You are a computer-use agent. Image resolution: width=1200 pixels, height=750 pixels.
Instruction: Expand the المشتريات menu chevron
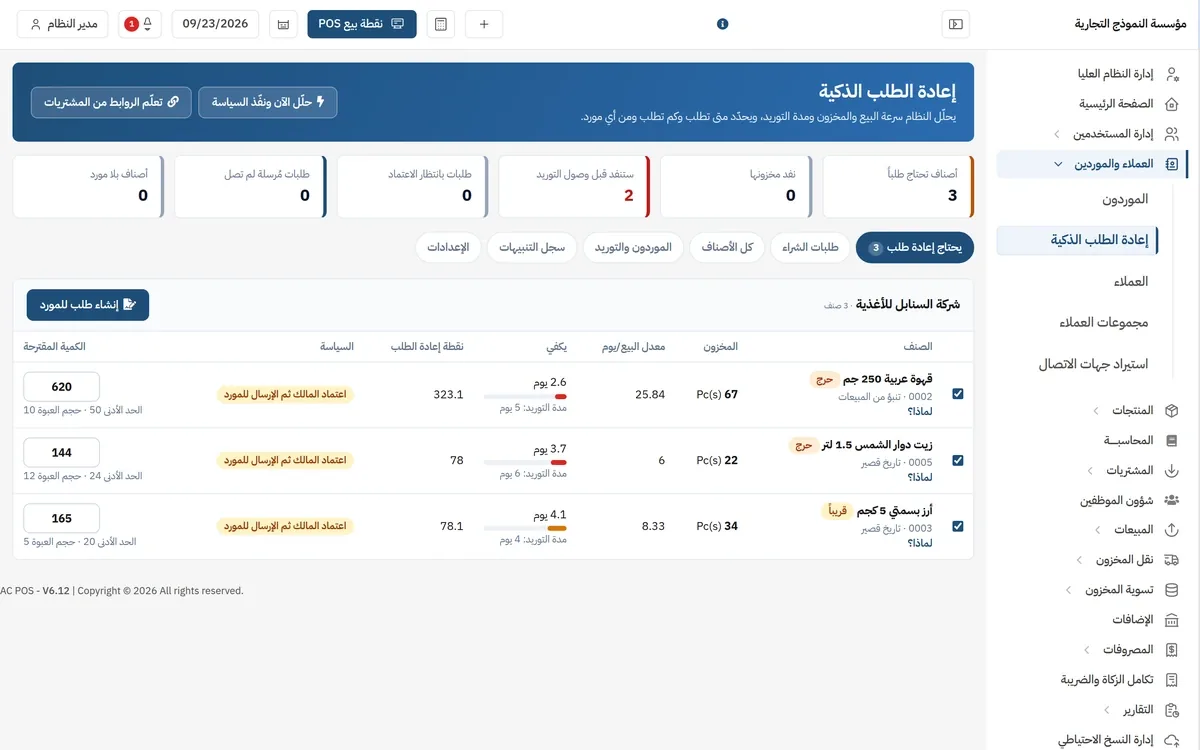[x=1089, y=470]
